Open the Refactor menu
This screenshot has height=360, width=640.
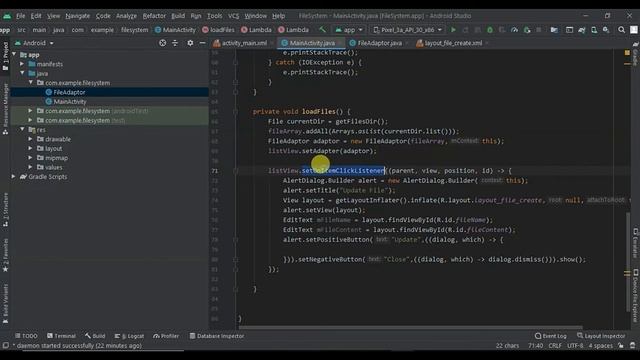(x=154, y=16)
